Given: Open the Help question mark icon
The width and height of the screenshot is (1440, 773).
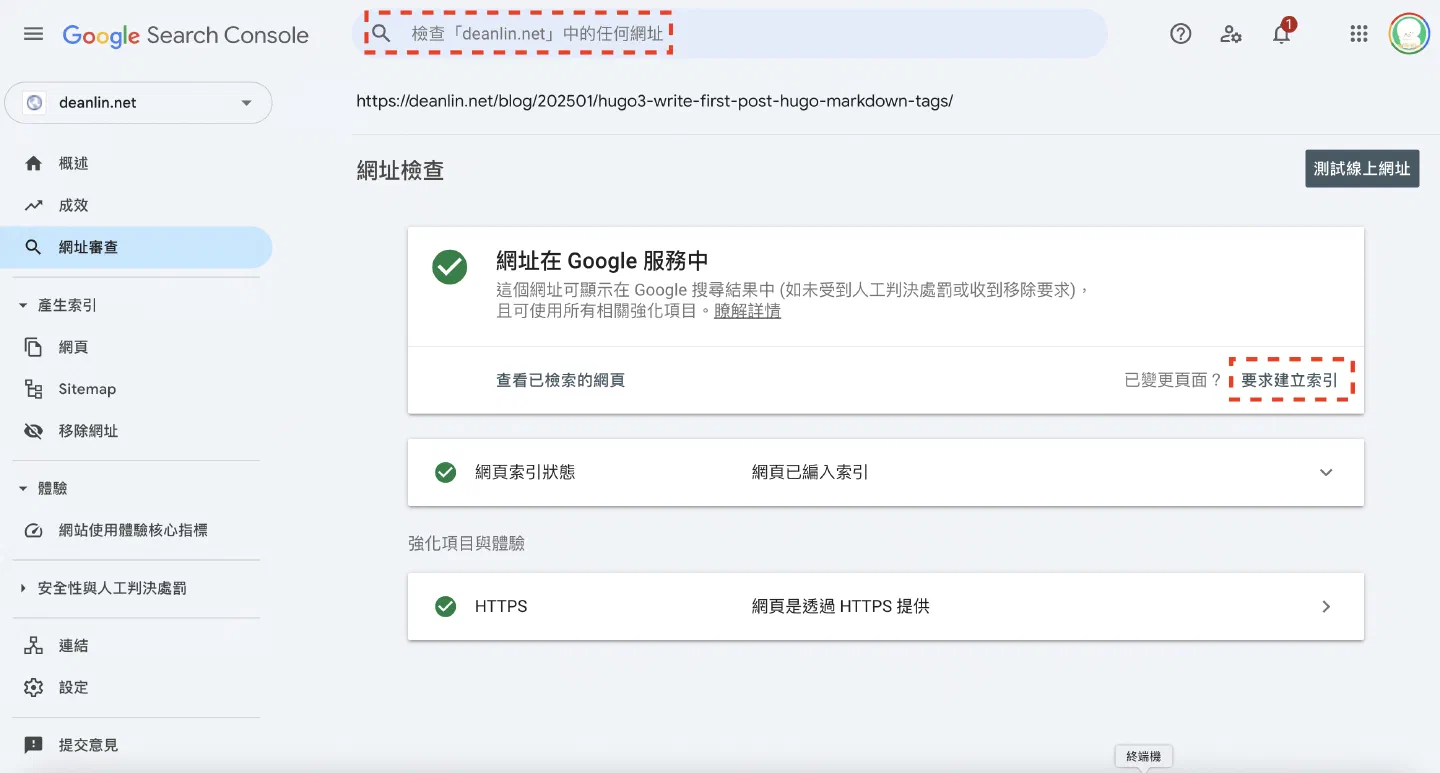Looking at the screenshot, I should coord(1181,34).
